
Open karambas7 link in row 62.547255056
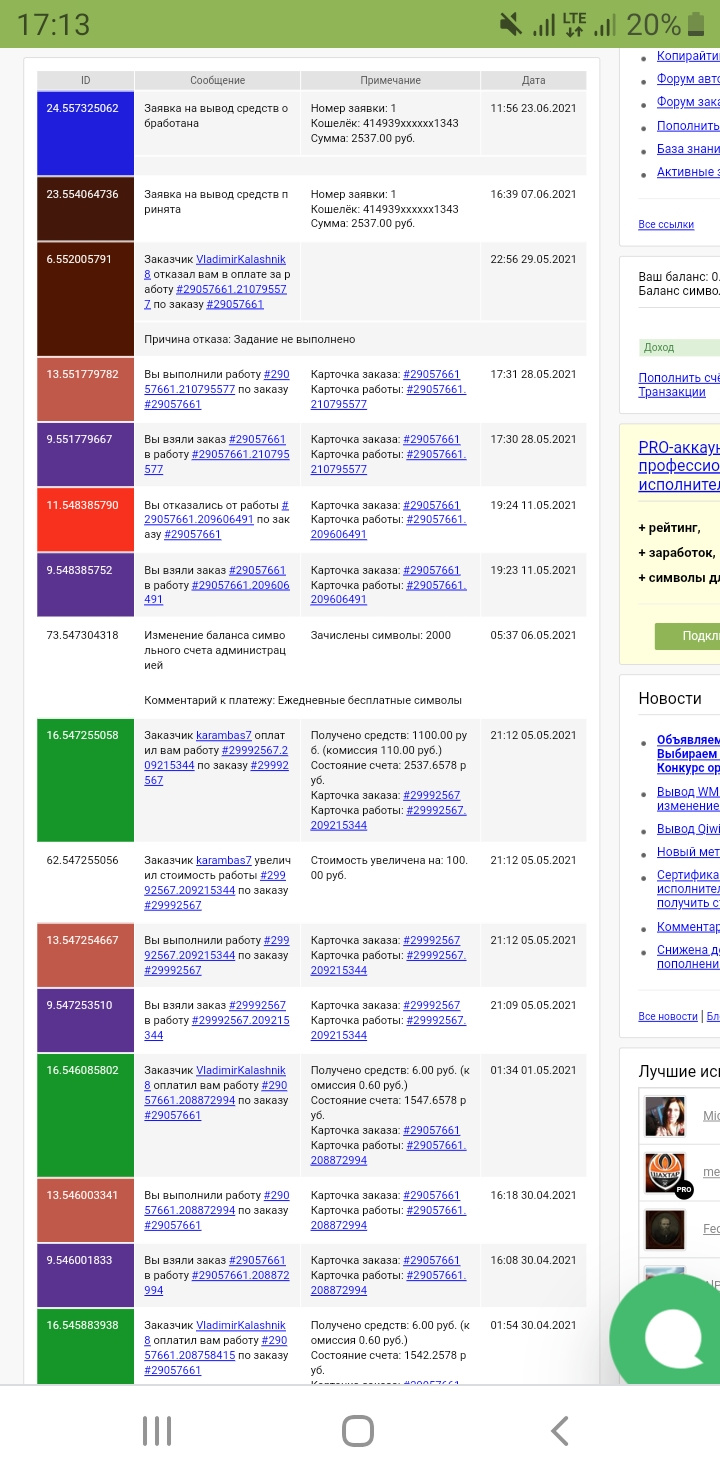tap(223, 860)
